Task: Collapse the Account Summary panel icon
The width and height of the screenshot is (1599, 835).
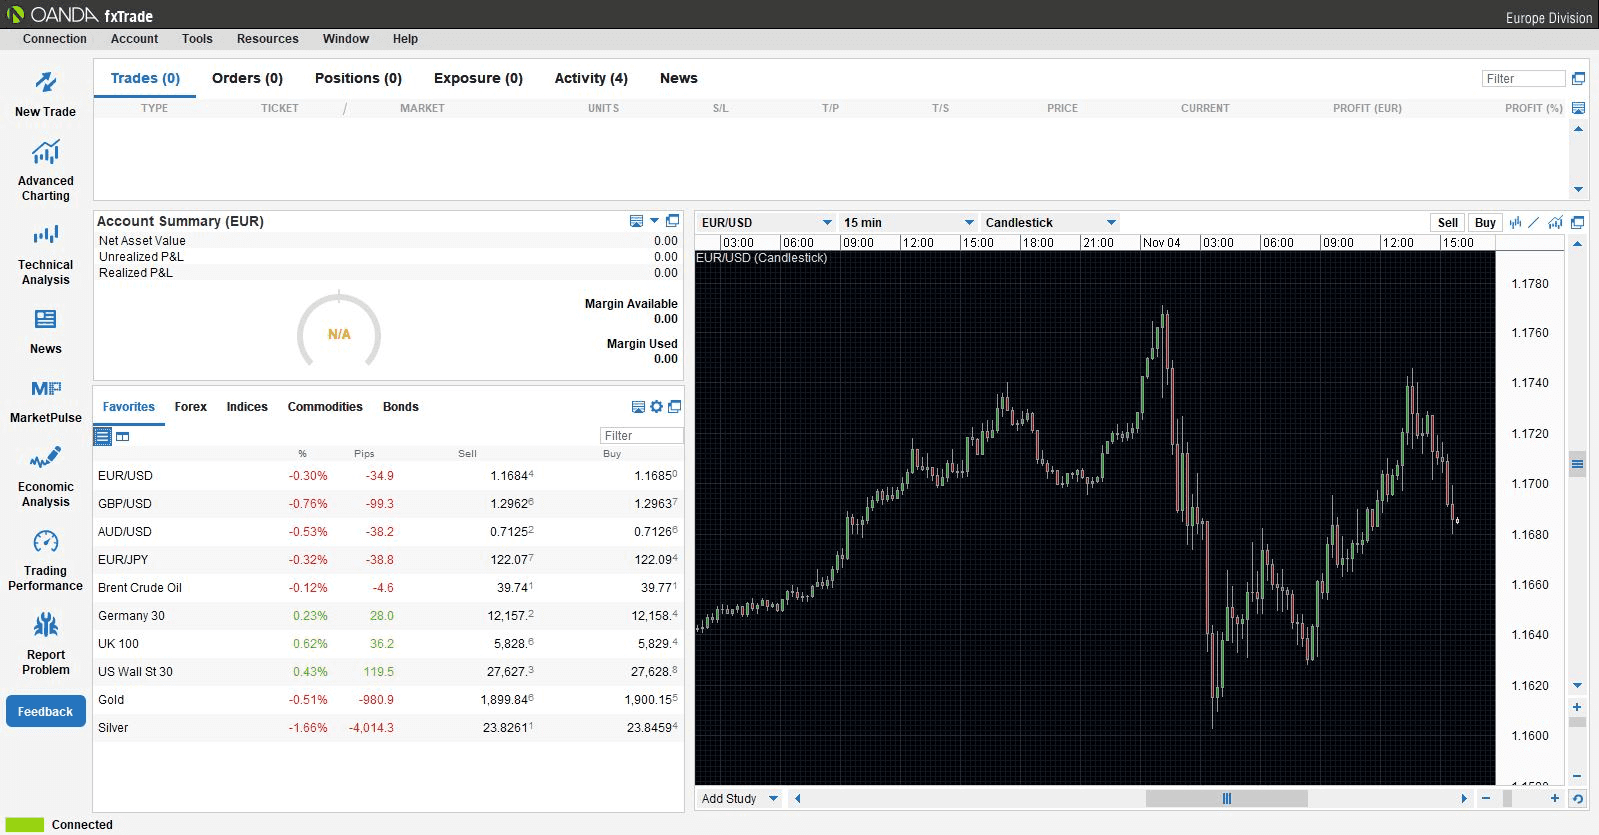Action: point(636,221)
